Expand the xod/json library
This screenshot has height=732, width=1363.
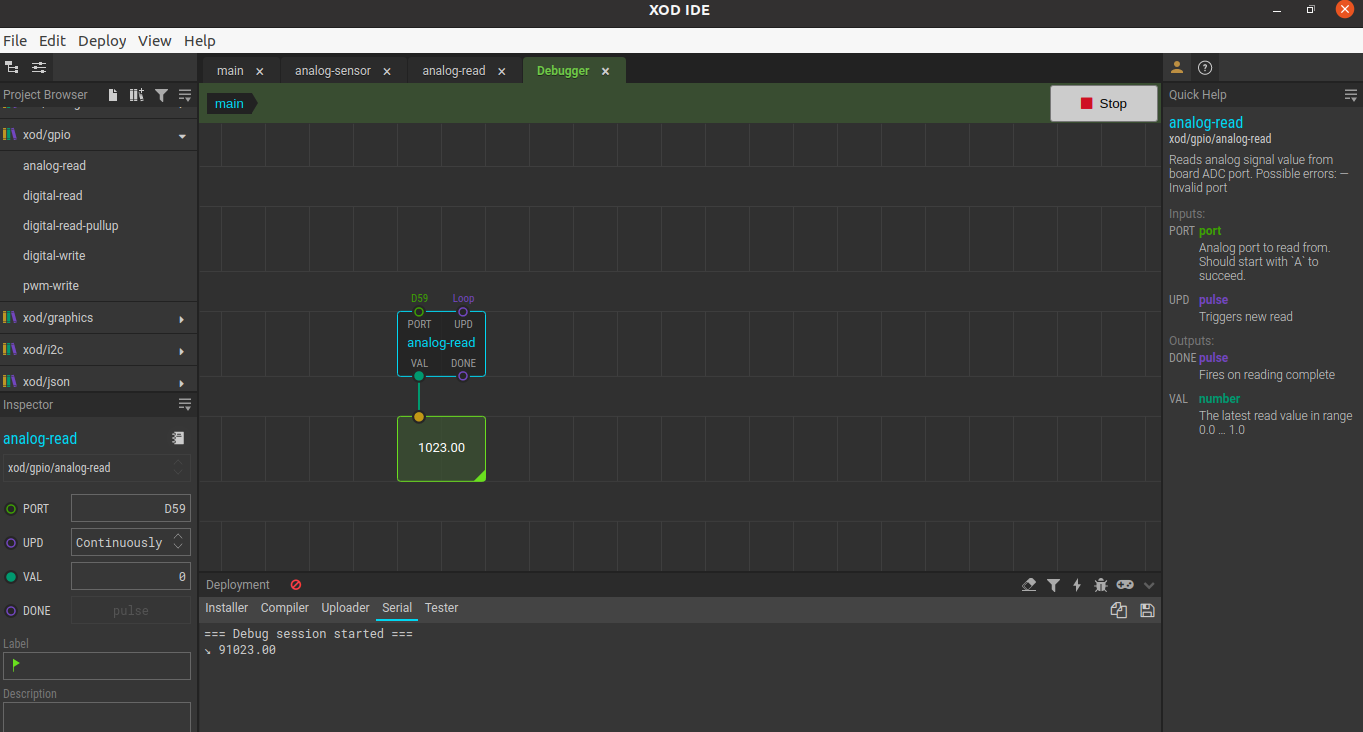tap(182, 382)
